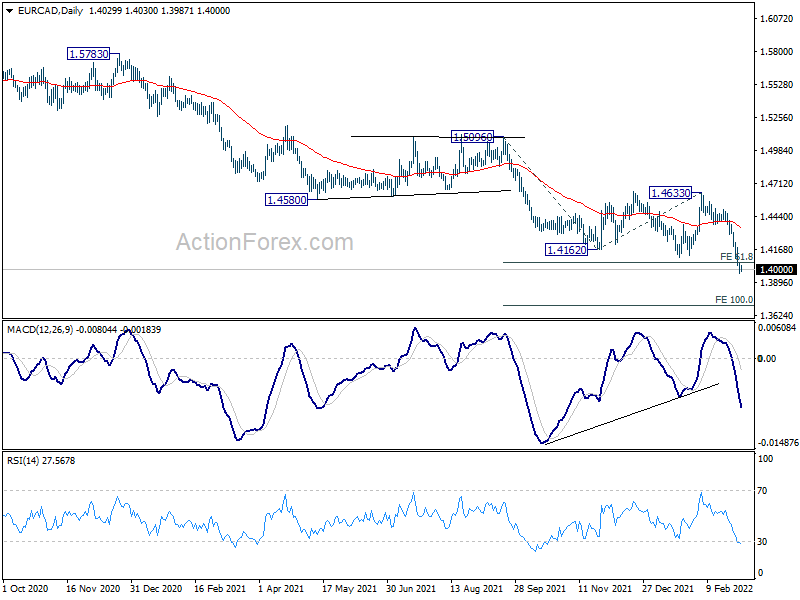Image resolution: width=800 pixels, height=600 pixels.
Task: Click the RSI 70 level value
Action: 762,490
